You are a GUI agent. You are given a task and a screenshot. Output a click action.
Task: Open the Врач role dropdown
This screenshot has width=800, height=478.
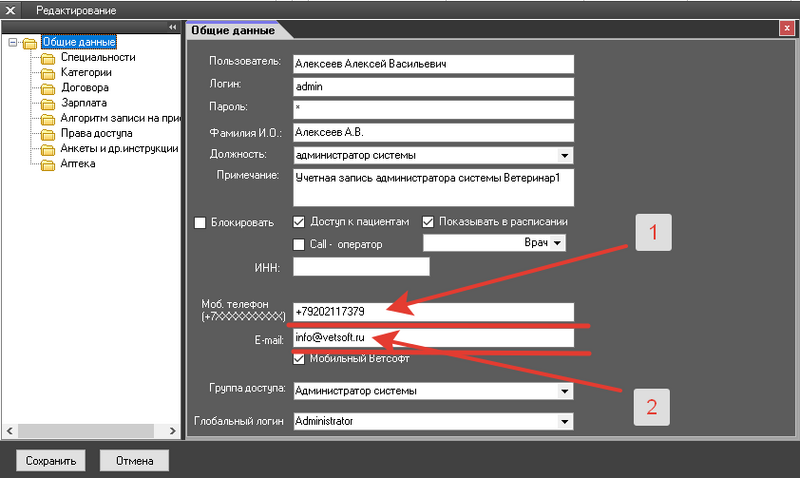(x=557, y=243)
